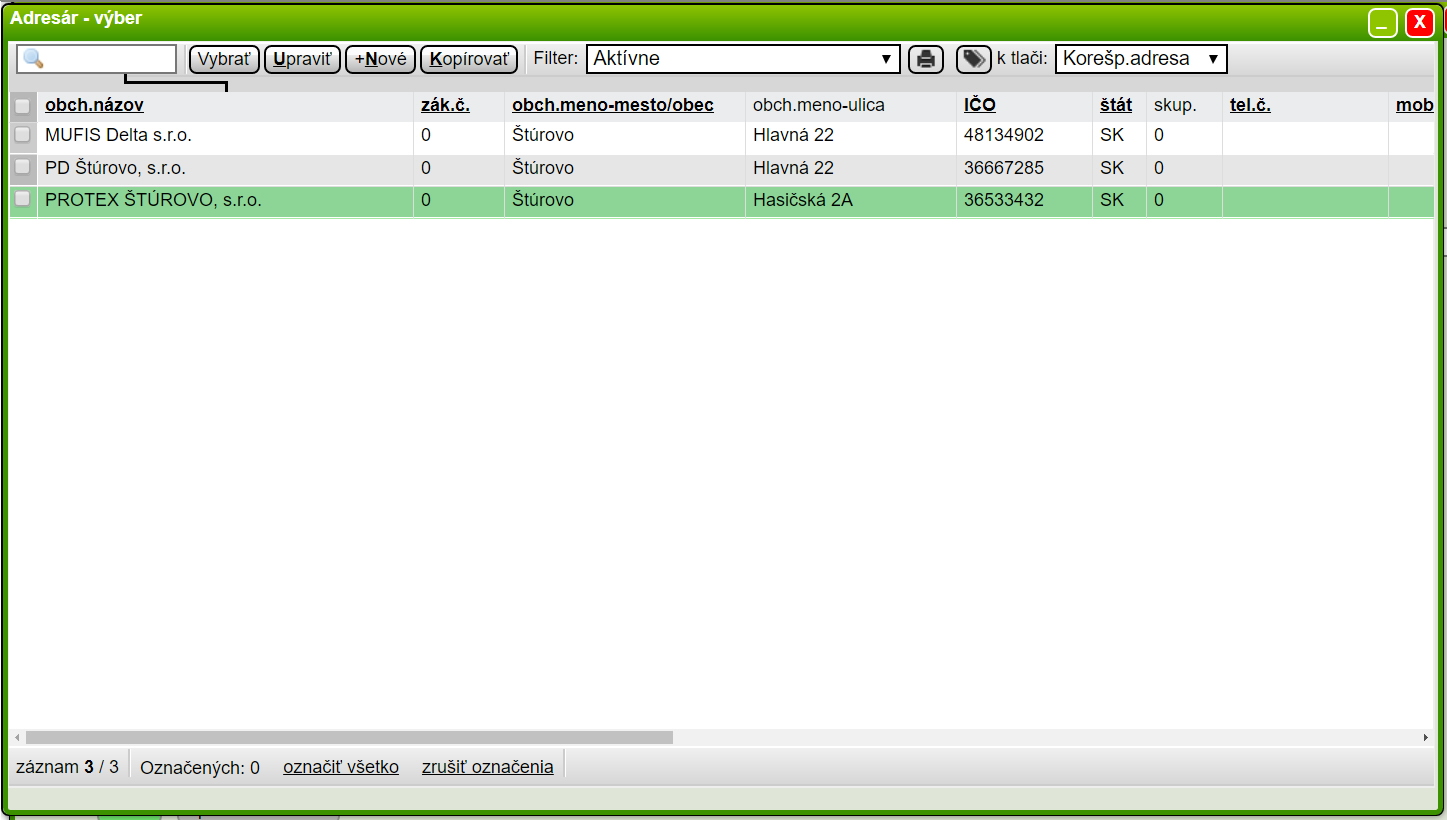Click the zrušiť označenia link
Viewport: 1447px width, 820px height.
488,767
